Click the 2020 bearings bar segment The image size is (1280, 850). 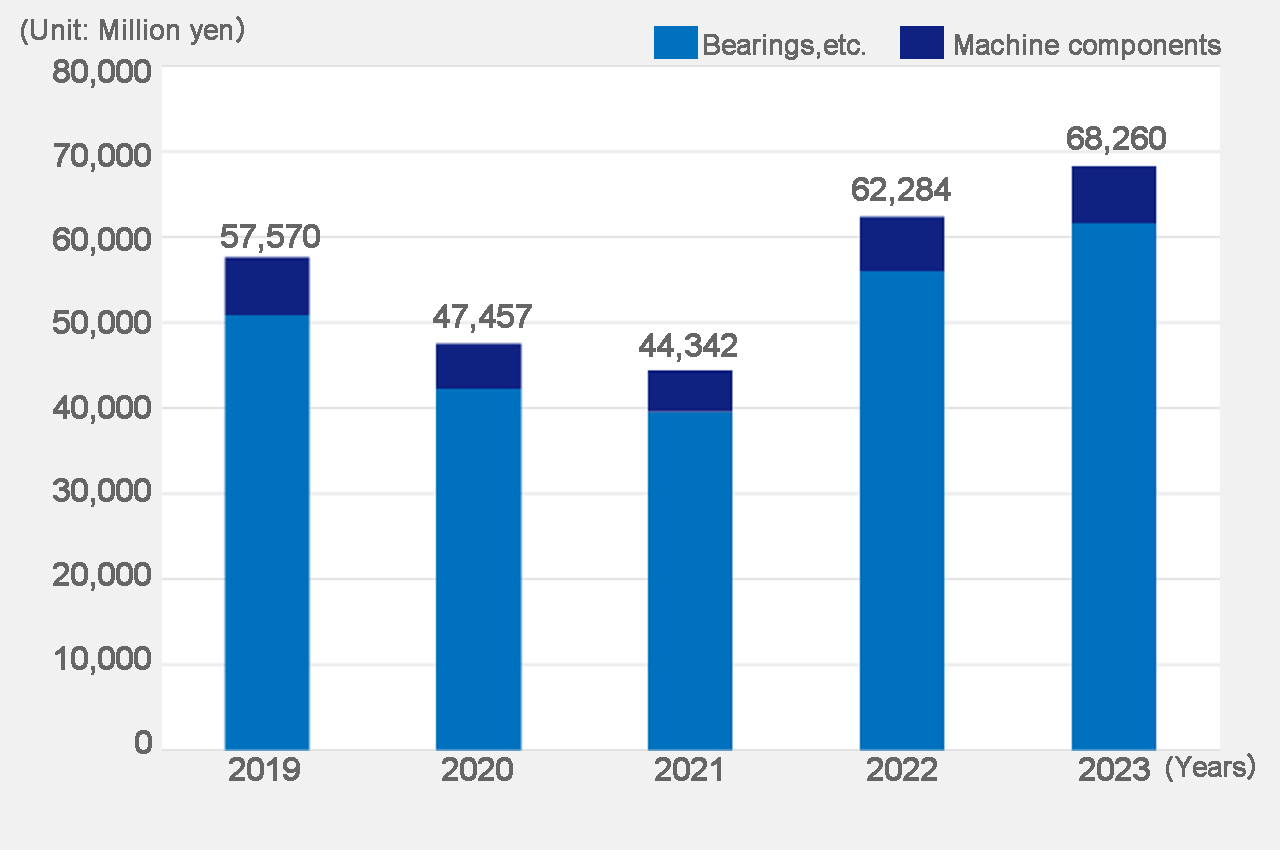(478, 568)
